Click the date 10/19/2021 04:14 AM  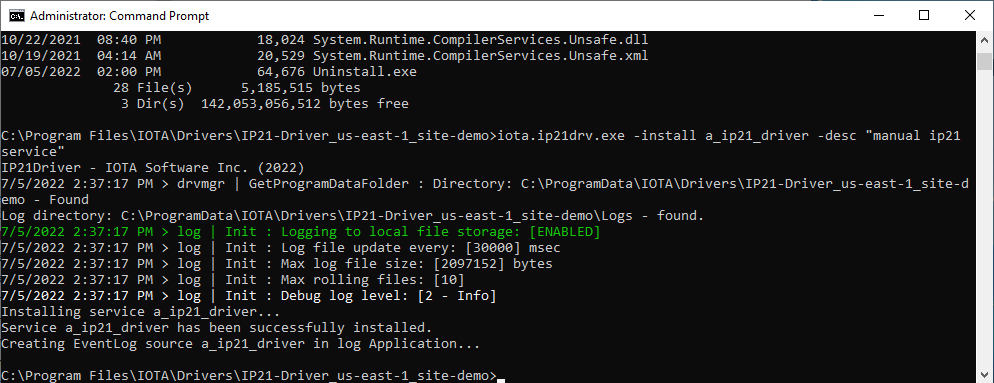81,56
